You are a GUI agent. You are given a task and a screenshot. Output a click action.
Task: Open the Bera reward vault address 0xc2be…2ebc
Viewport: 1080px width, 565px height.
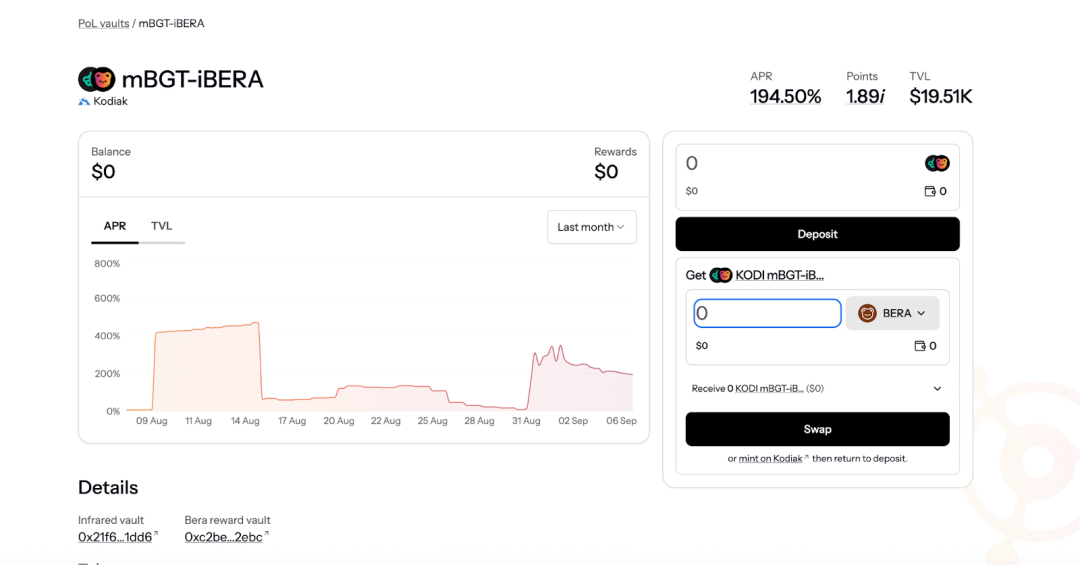pyautogui.click(x=223, y=537)
